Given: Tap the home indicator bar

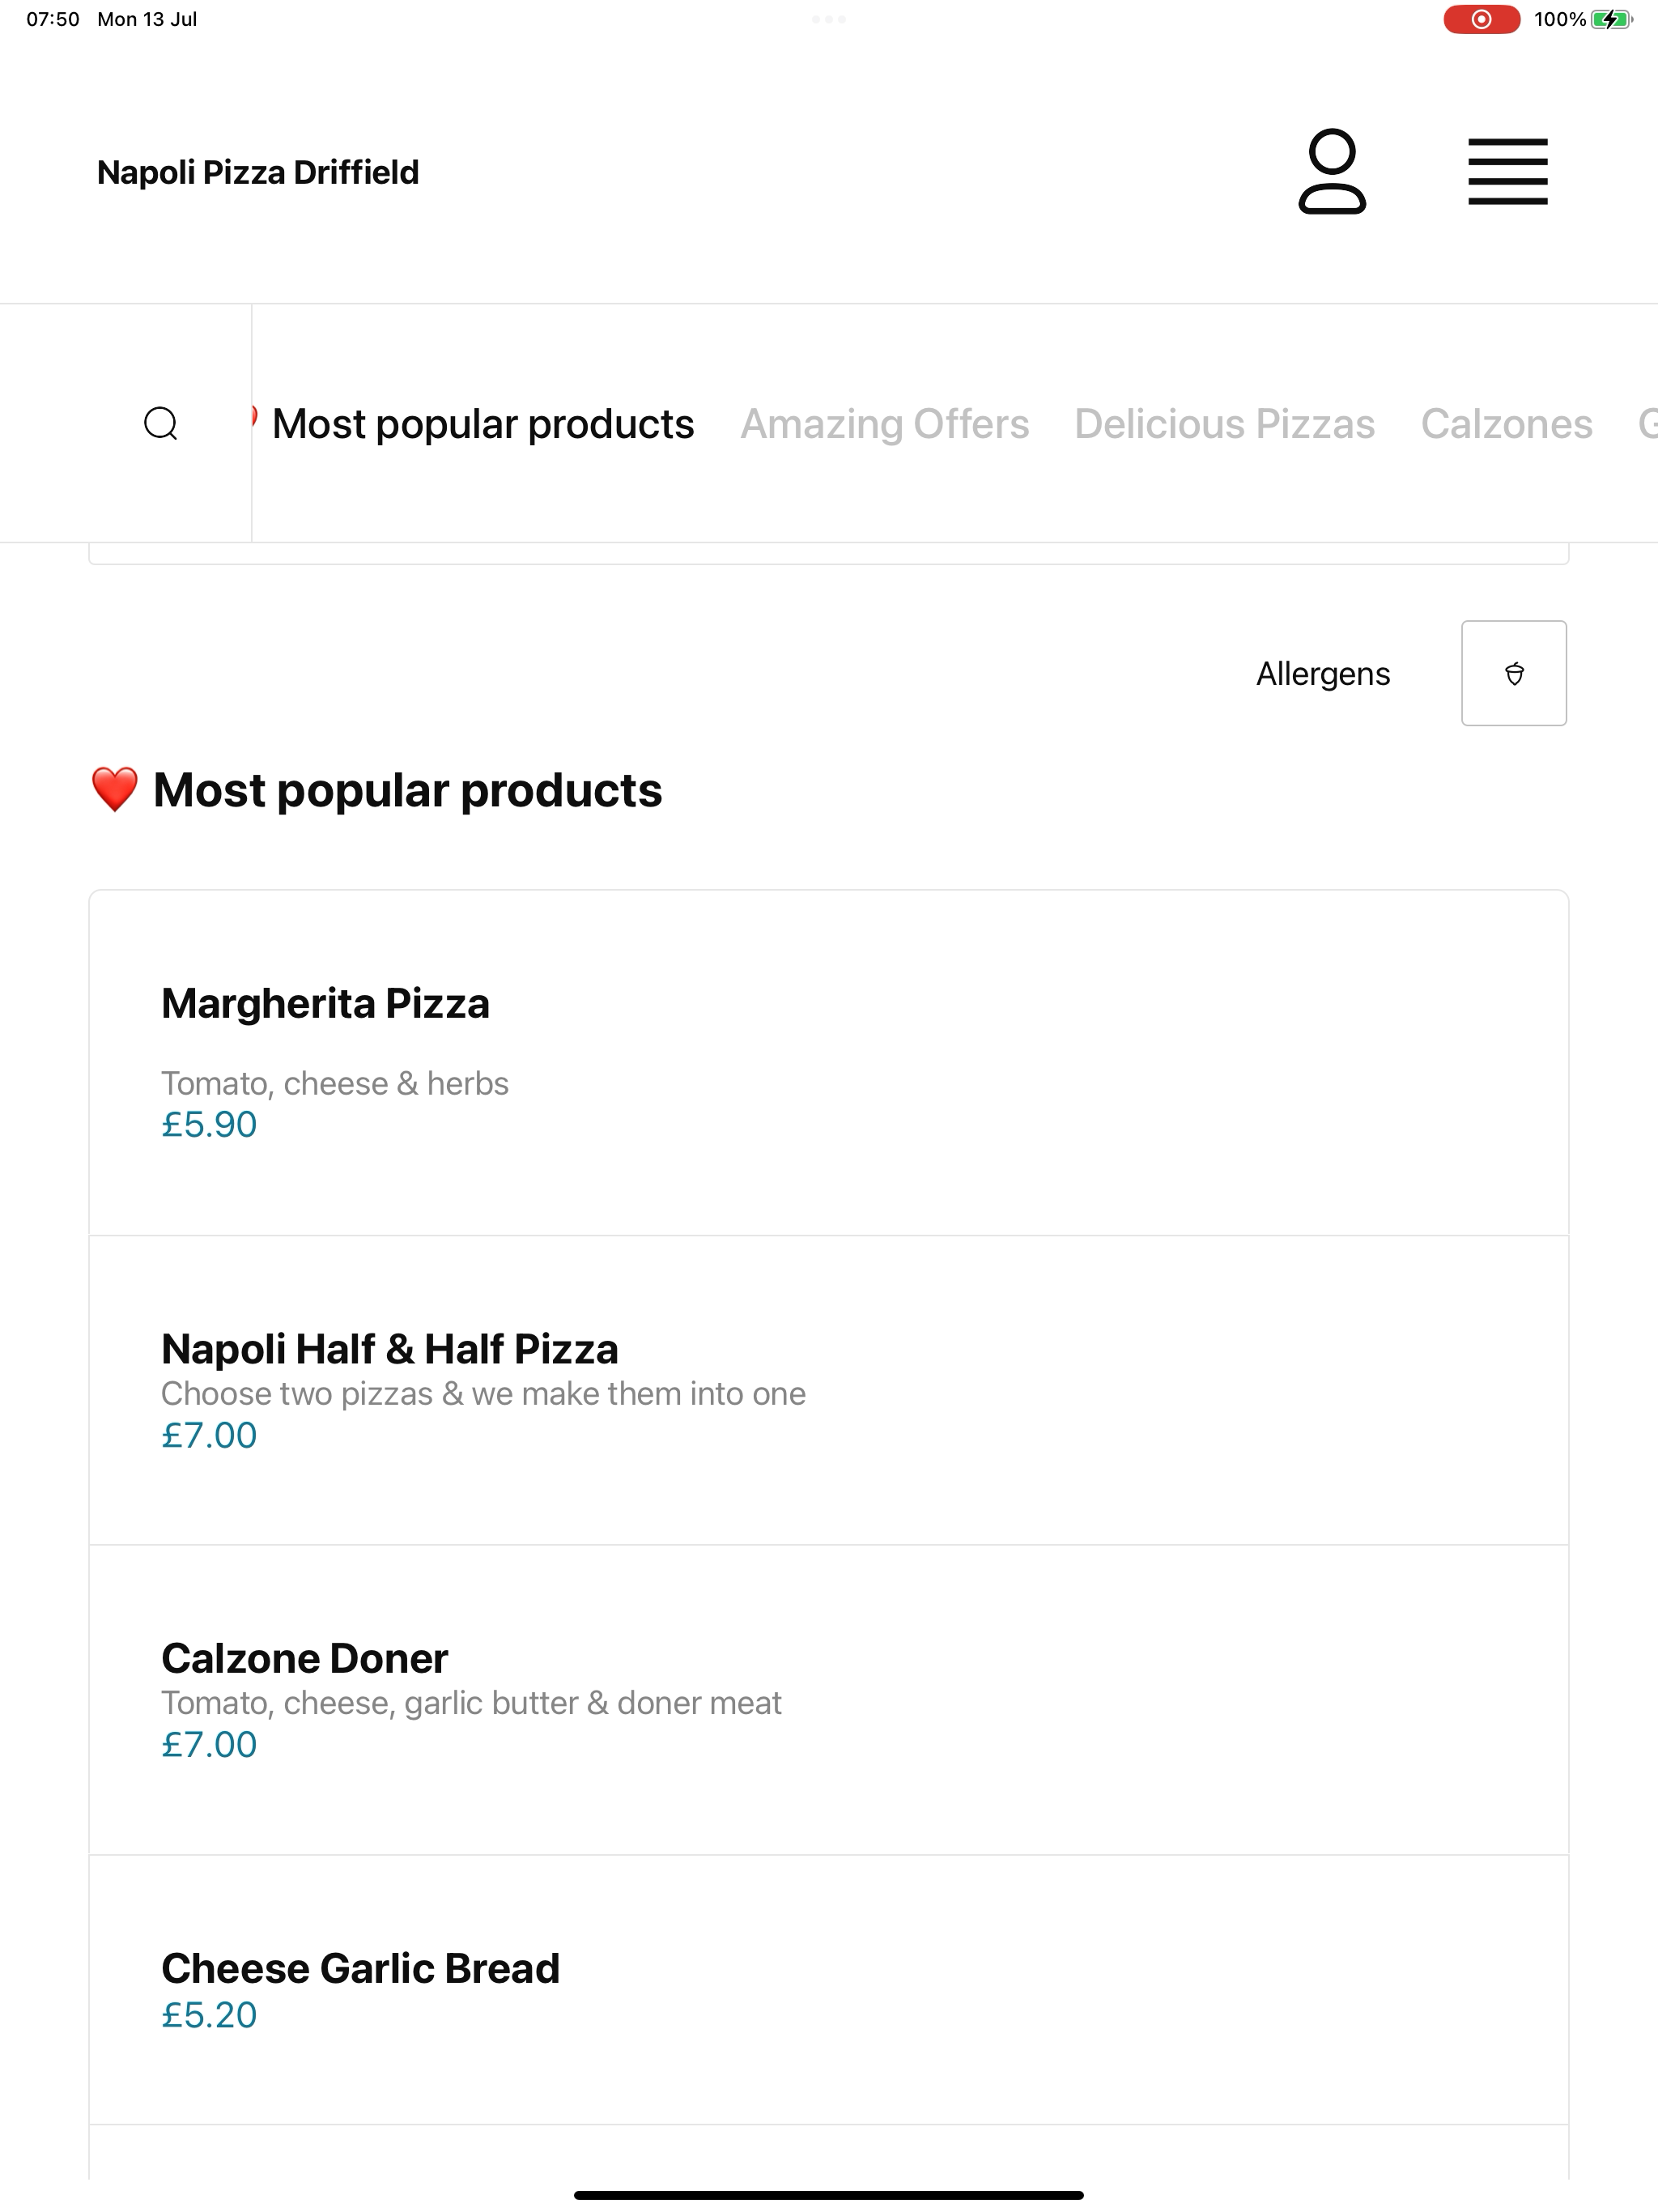Looking at the screenshot, I should pyautogui.click(x=828, y=2195).
